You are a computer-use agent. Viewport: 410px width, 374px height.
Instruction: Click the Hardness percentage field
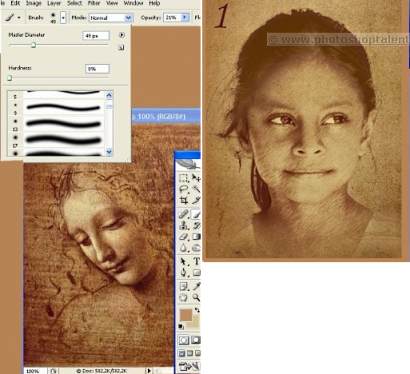click(97, 69)
